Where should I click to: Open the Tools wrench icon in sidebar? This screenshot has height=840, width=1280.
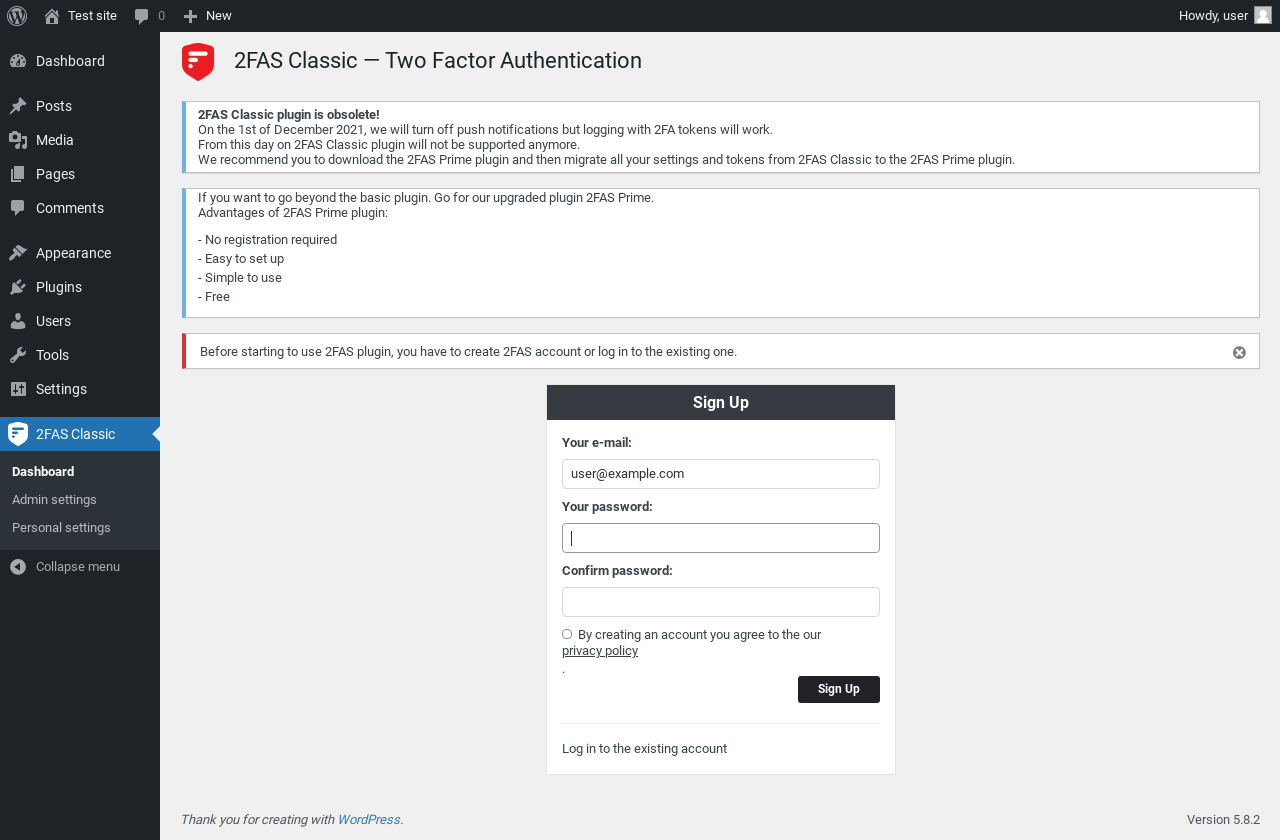point(18,355)
